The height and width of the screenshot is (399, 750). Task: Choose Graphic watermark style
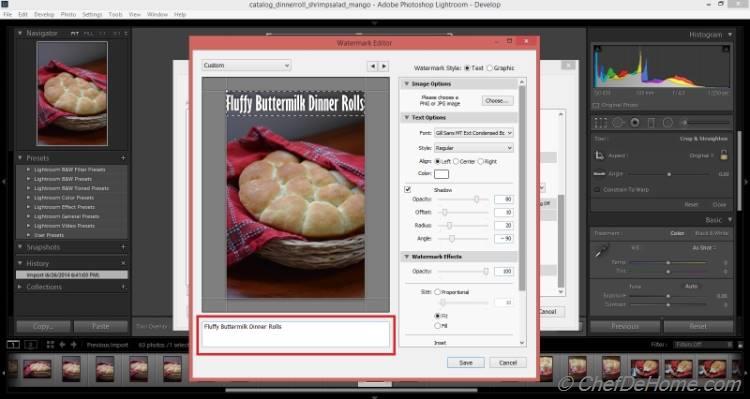tap(489, 68)
